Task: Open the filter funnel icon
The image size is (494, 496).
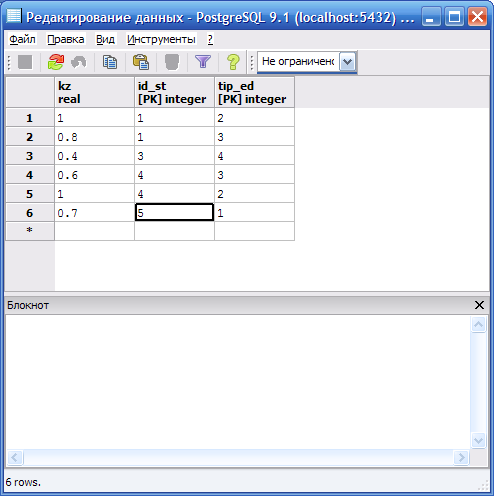Action: (x=203, y=62)
